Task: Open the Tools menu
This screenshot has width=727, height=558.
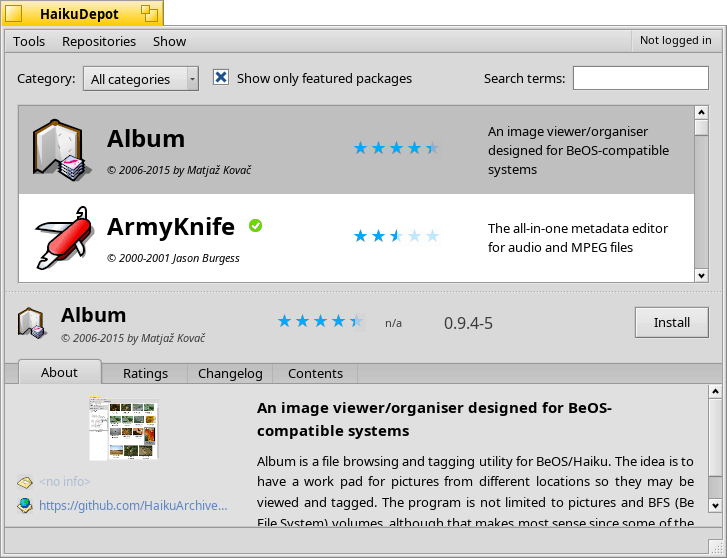Action: coord(29,41)
